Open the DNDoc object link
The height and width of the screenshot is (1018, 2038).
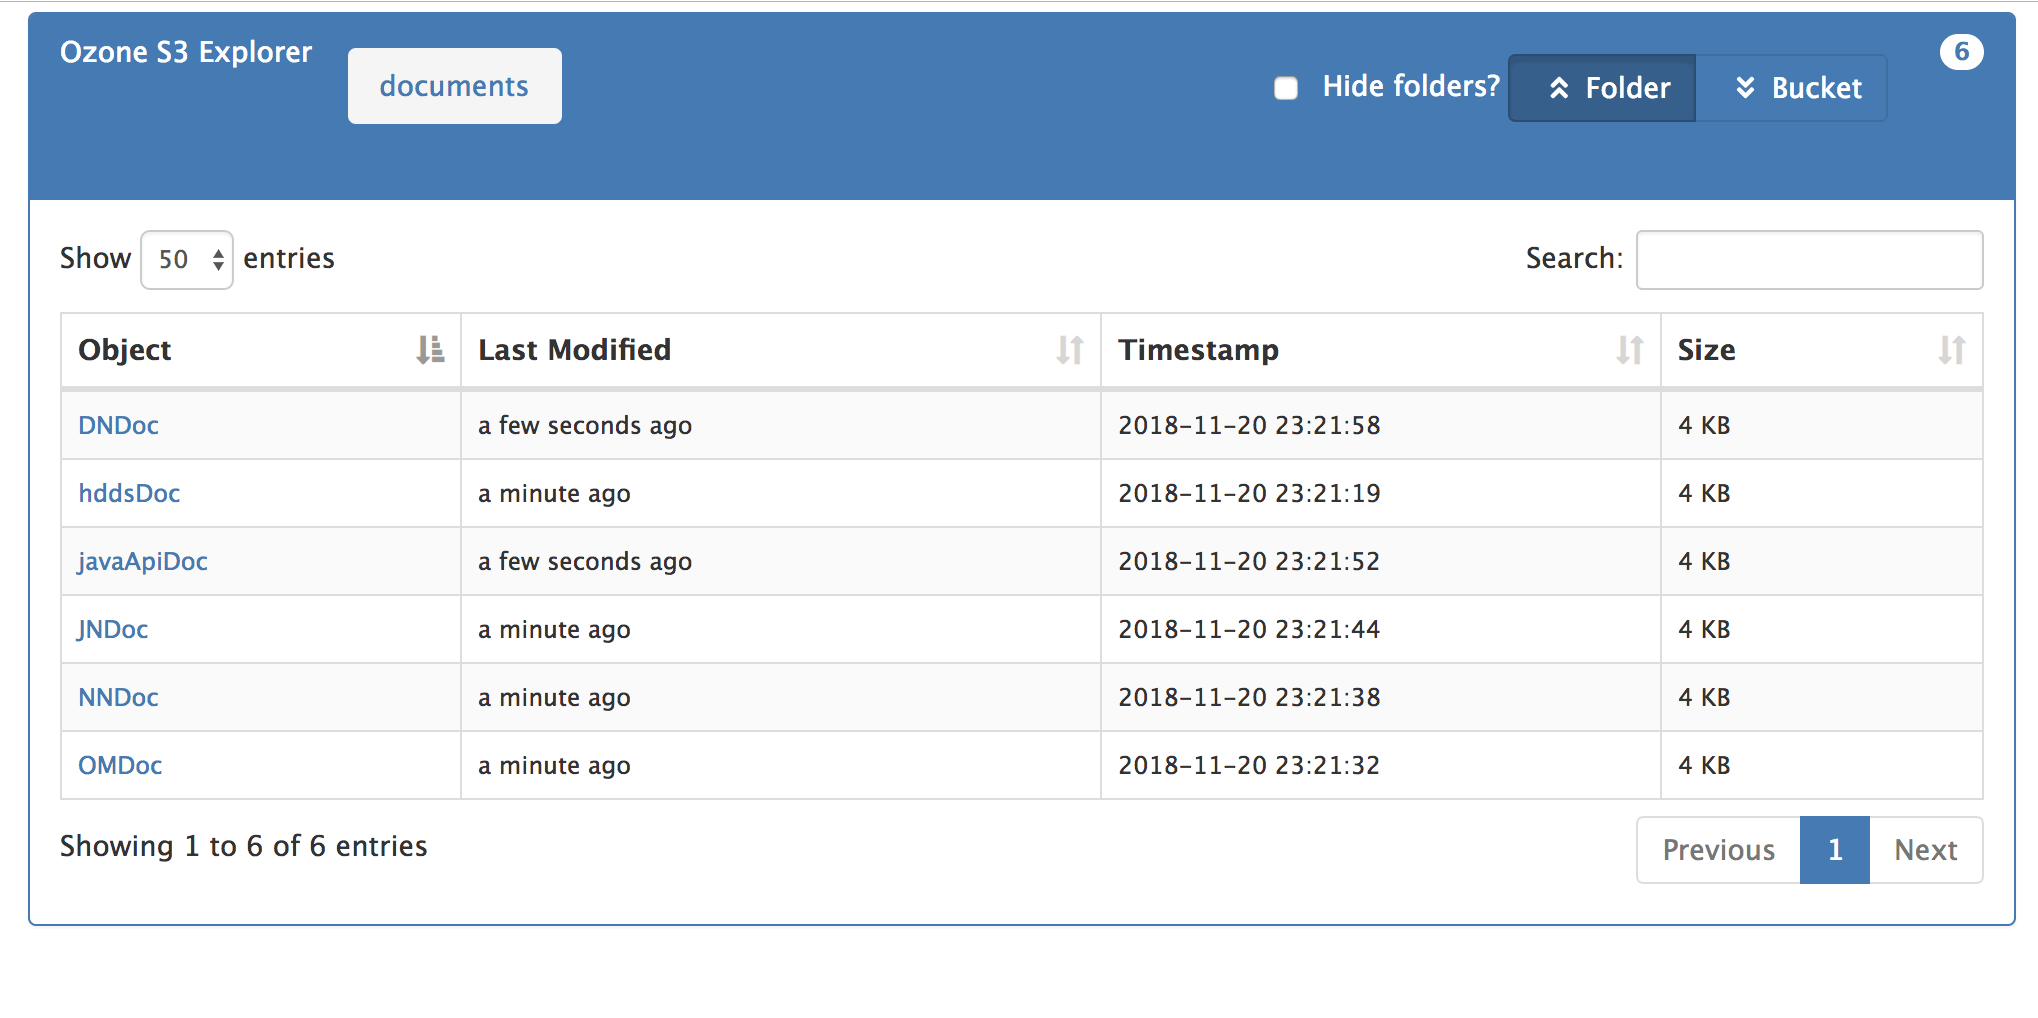(118, 426)
